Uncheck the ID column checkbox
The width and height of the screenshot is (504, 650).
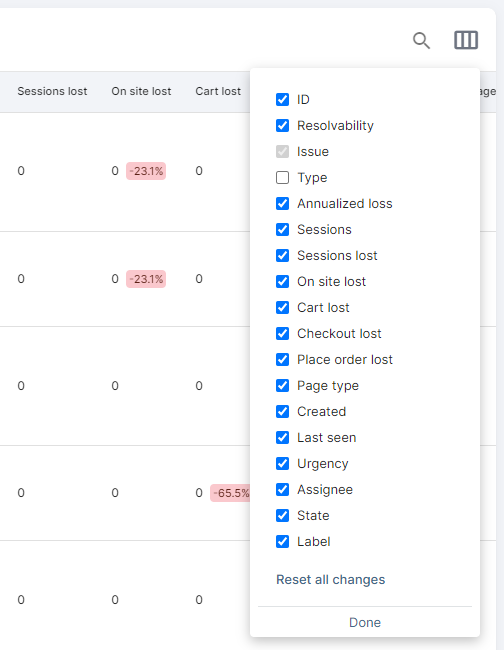click(282, 99)
